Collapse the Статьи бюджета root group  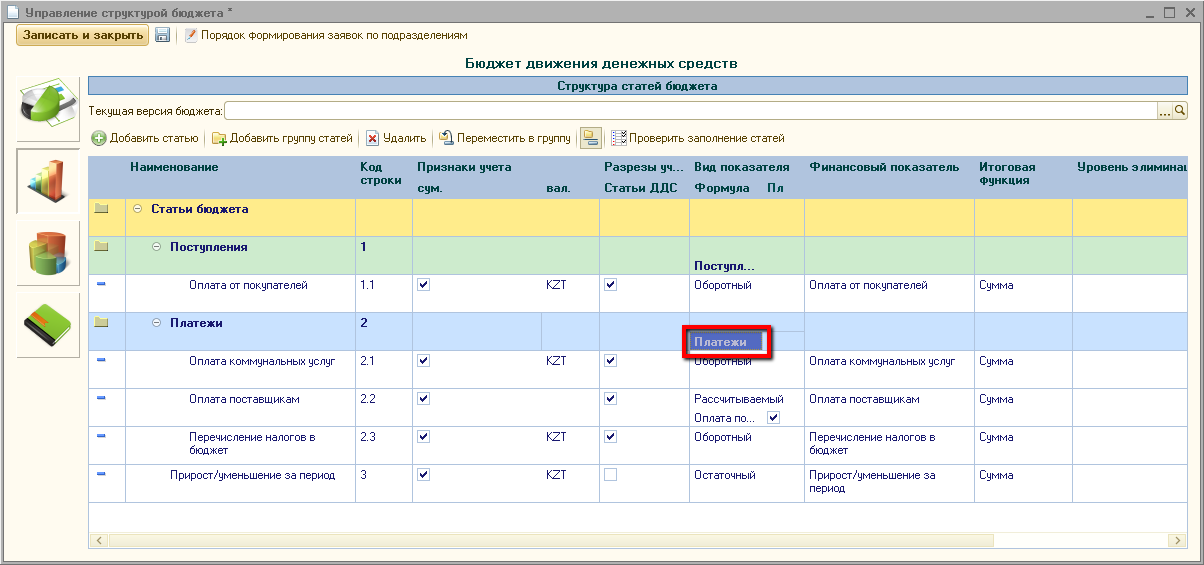[x=137, y=209]
